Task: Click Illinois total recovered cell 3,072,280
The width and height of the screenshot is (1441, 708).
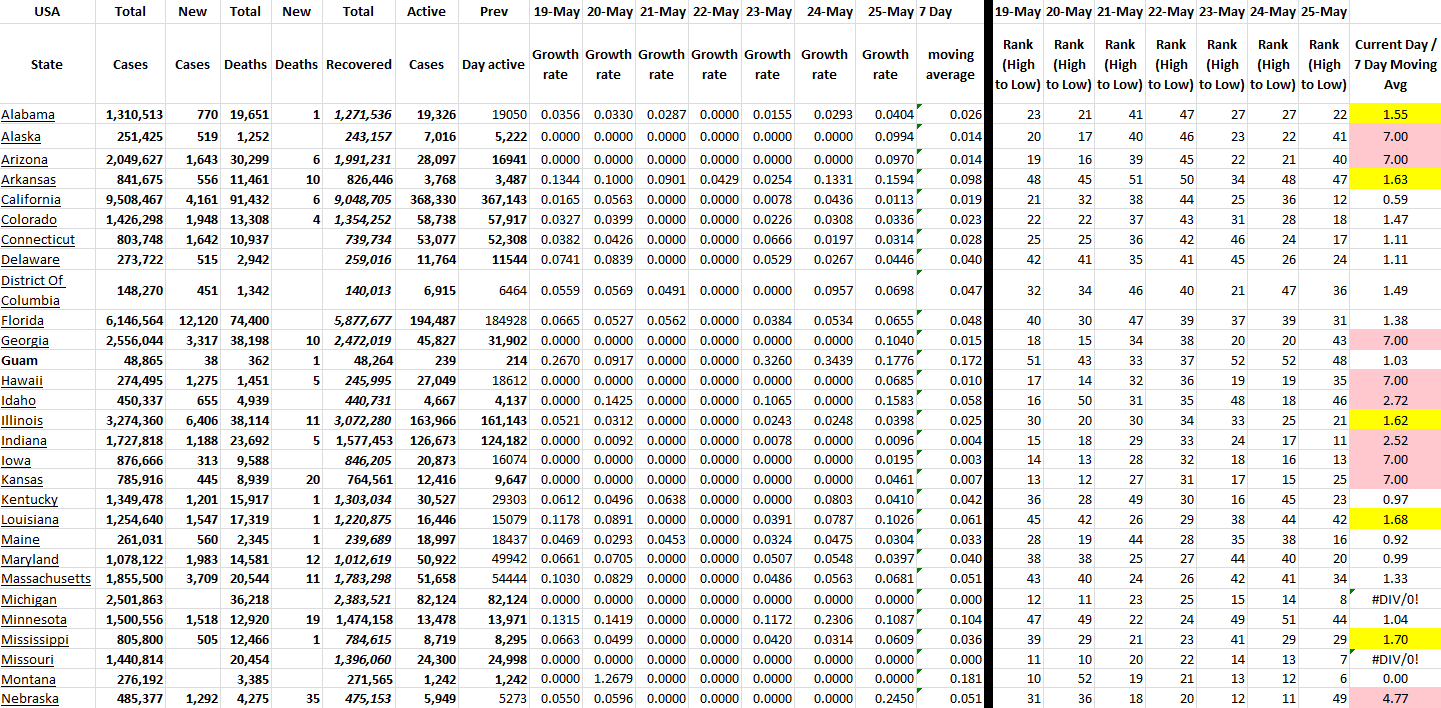Action: click(358, 421)
